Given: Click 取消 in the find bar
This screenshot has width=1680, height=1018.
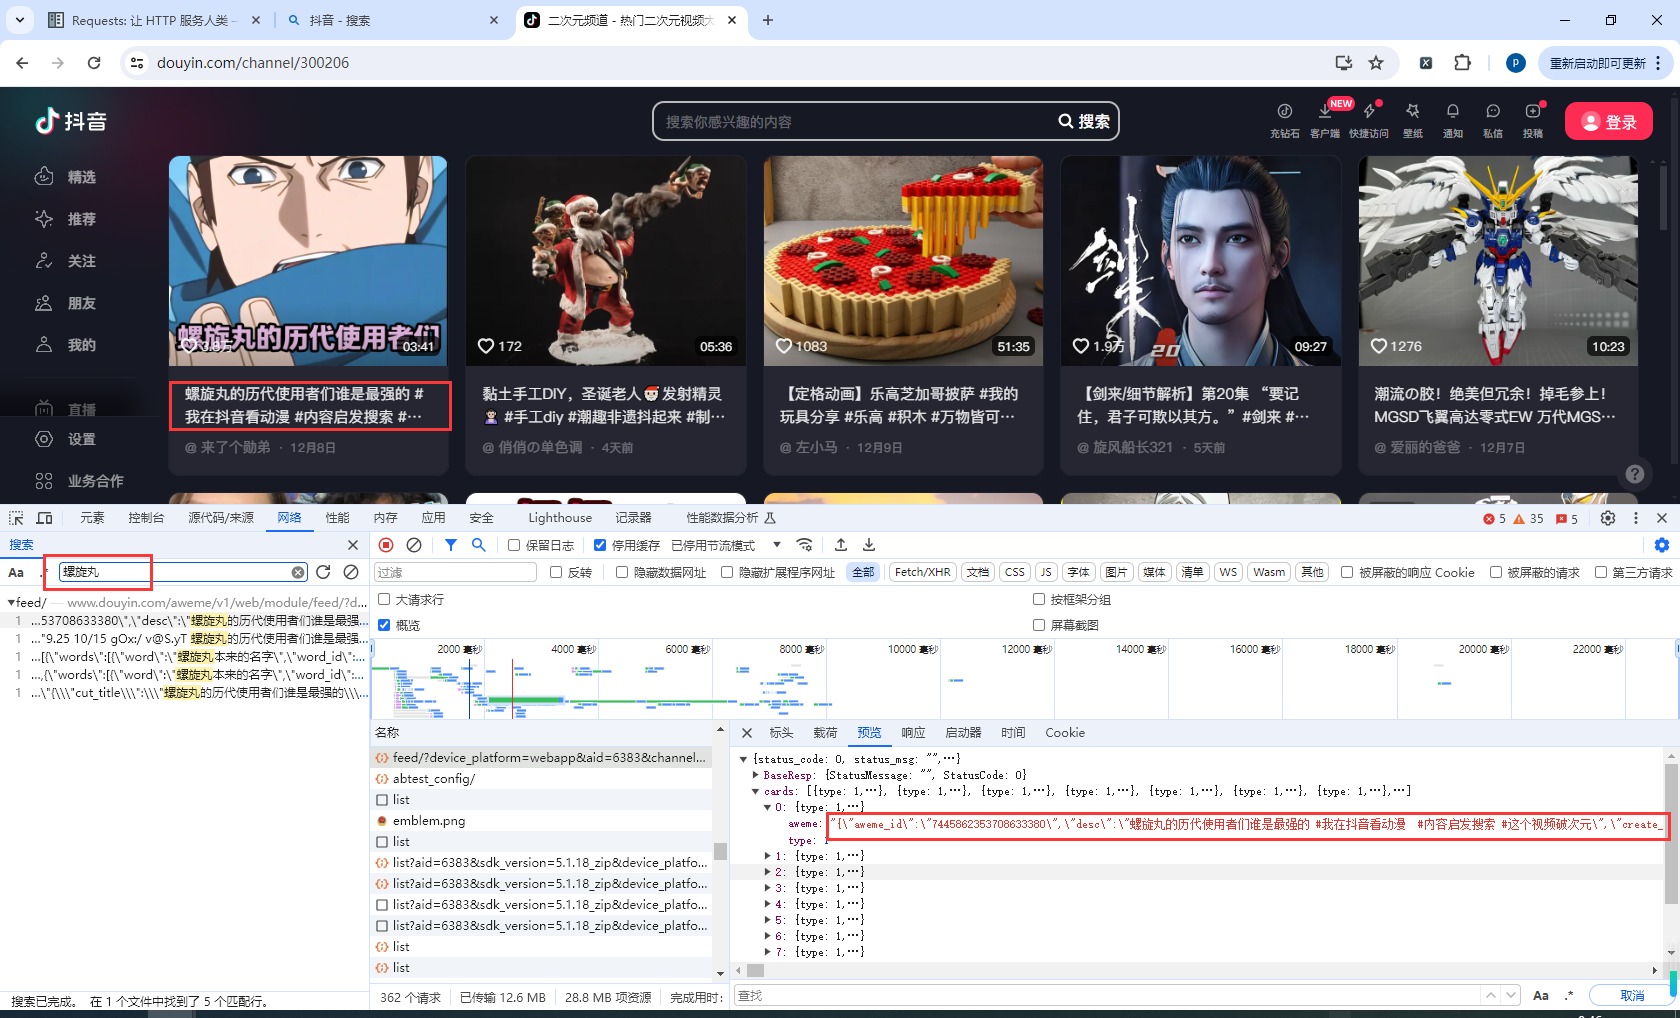Looking at the screenshot, I should tap(1632, 996).
